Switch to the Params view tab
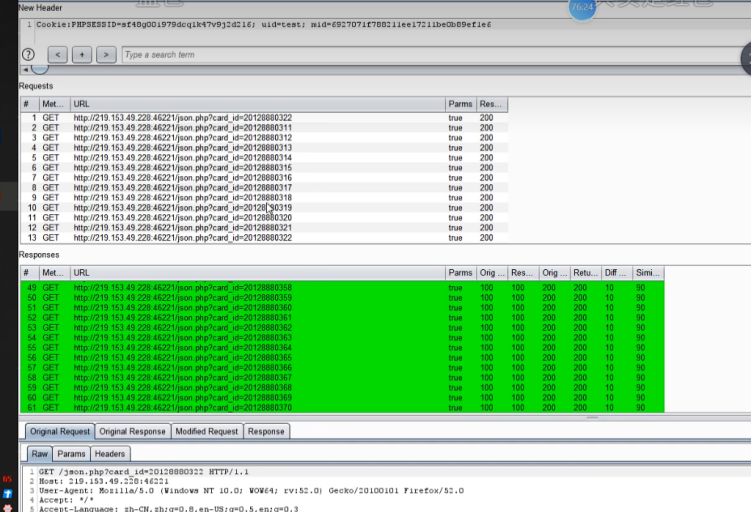Viewport: 752px width, 512px height. point(71,454)
